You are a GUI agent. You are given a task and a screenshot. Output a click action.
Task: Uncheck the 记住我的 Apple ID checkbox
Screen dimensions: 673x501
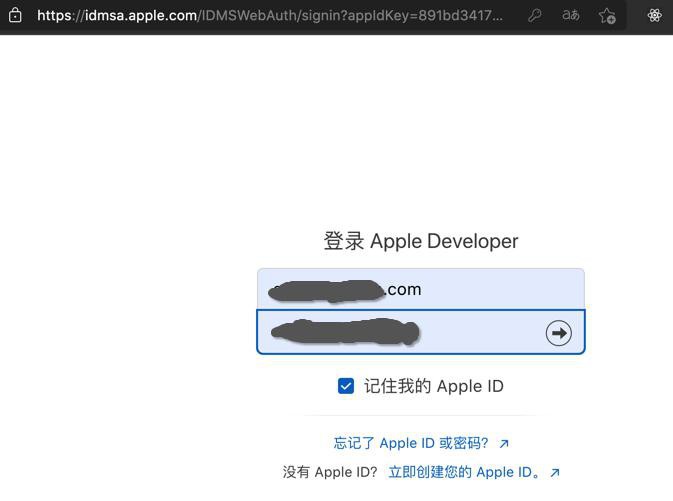(346, 386)
